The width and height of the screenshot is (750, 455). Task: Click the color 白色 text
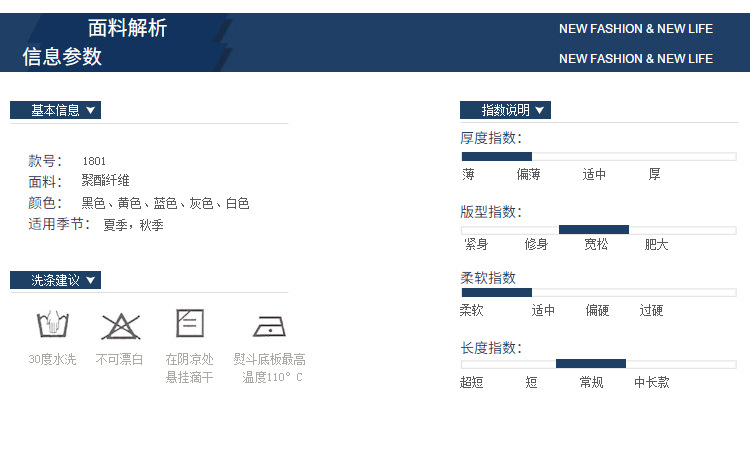click(x=238, y=203)
